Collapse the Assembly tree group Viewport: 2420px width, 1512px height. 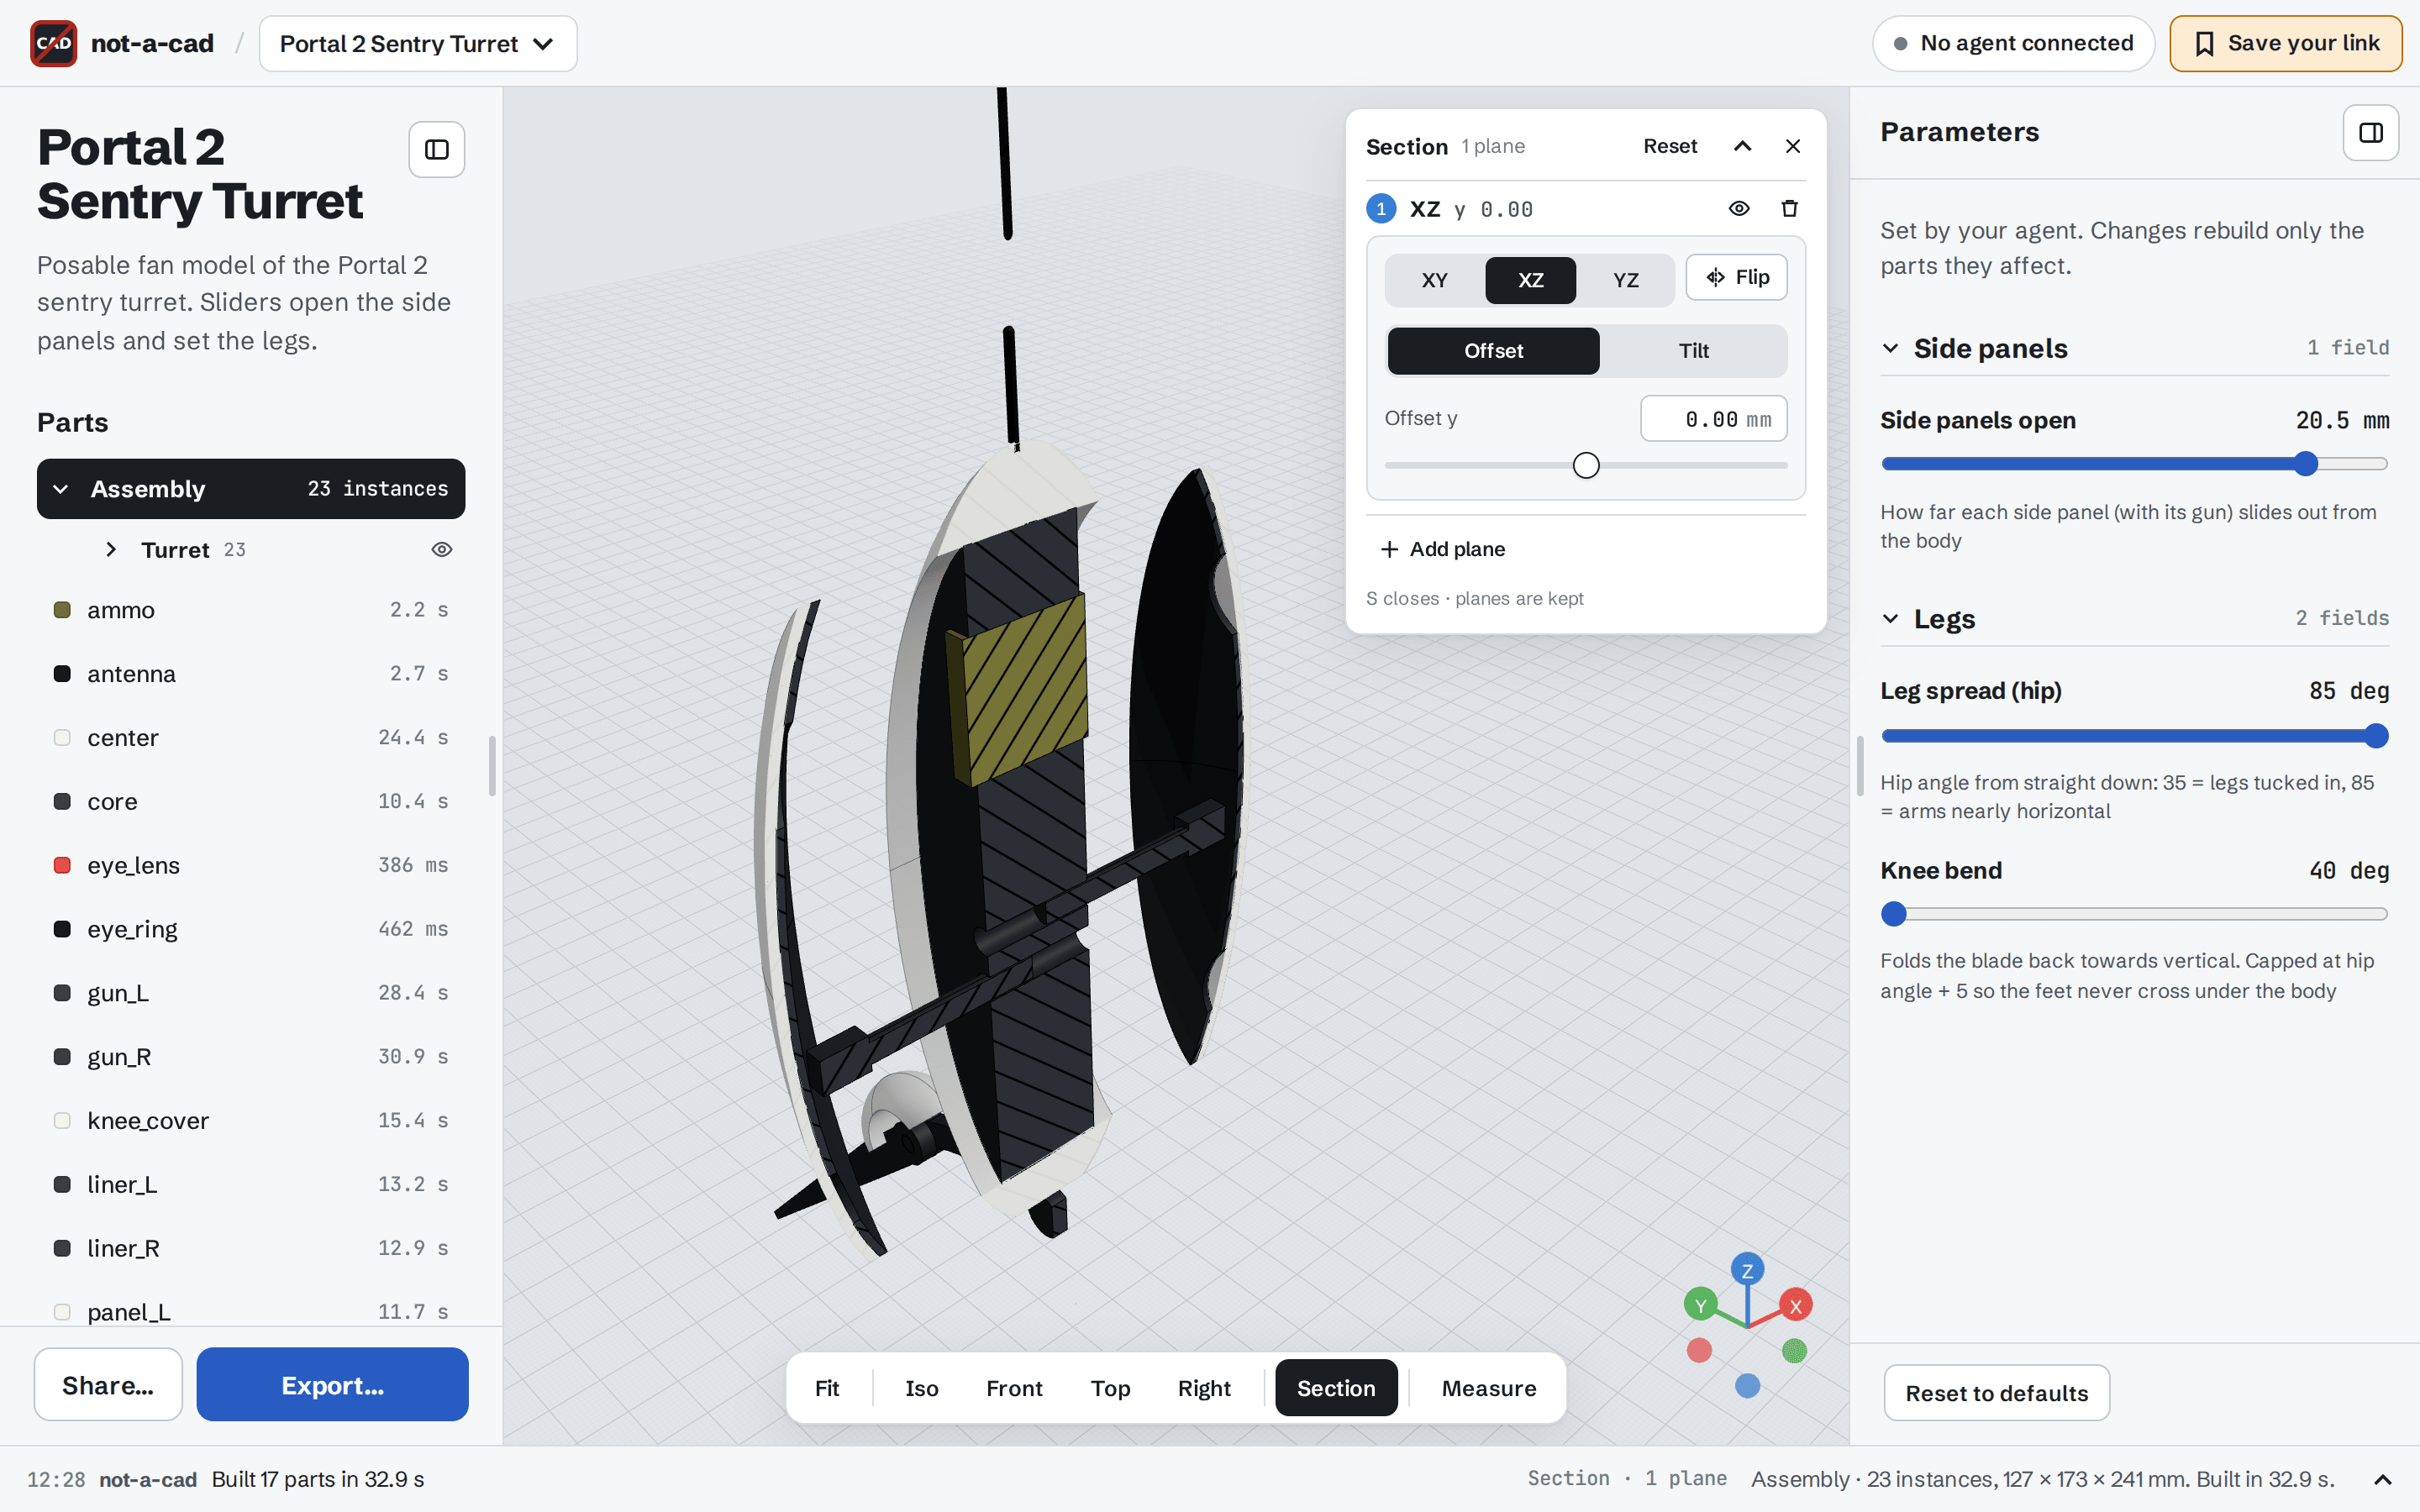click(x=61, y=489)
